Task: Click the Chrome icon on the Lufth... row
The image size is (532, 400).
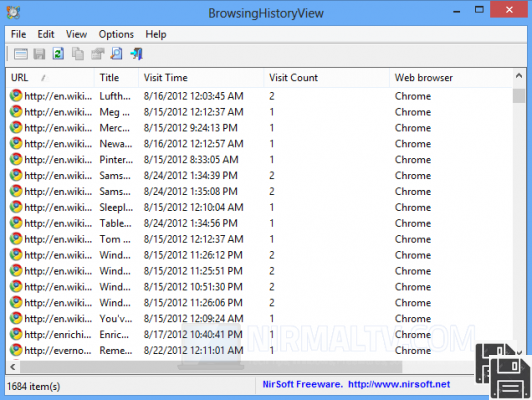Action: click(16, 96)
